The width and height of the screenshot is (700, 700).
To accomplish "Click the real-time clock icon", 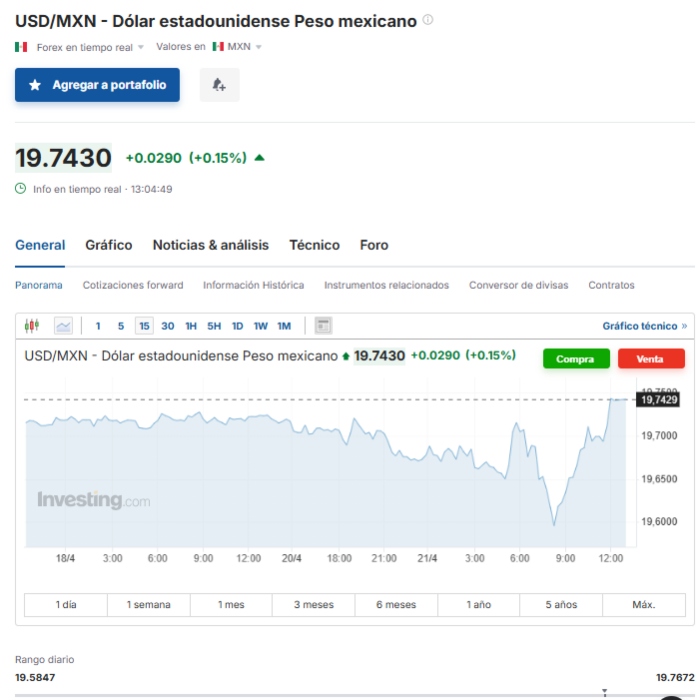I will point(21,189).
